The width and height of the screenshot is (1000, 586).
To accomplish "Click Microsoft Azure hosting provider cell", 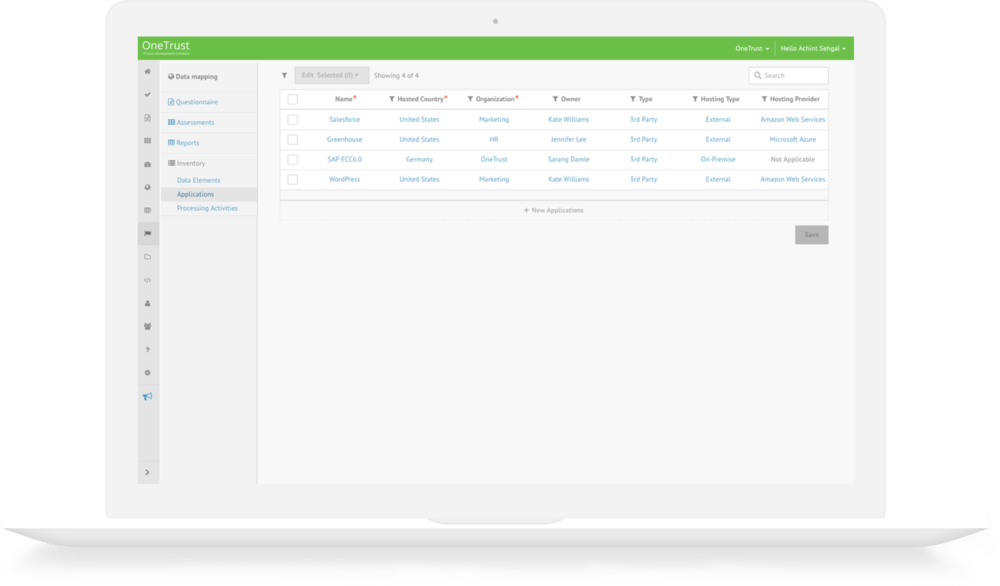I will coord(792,139).
